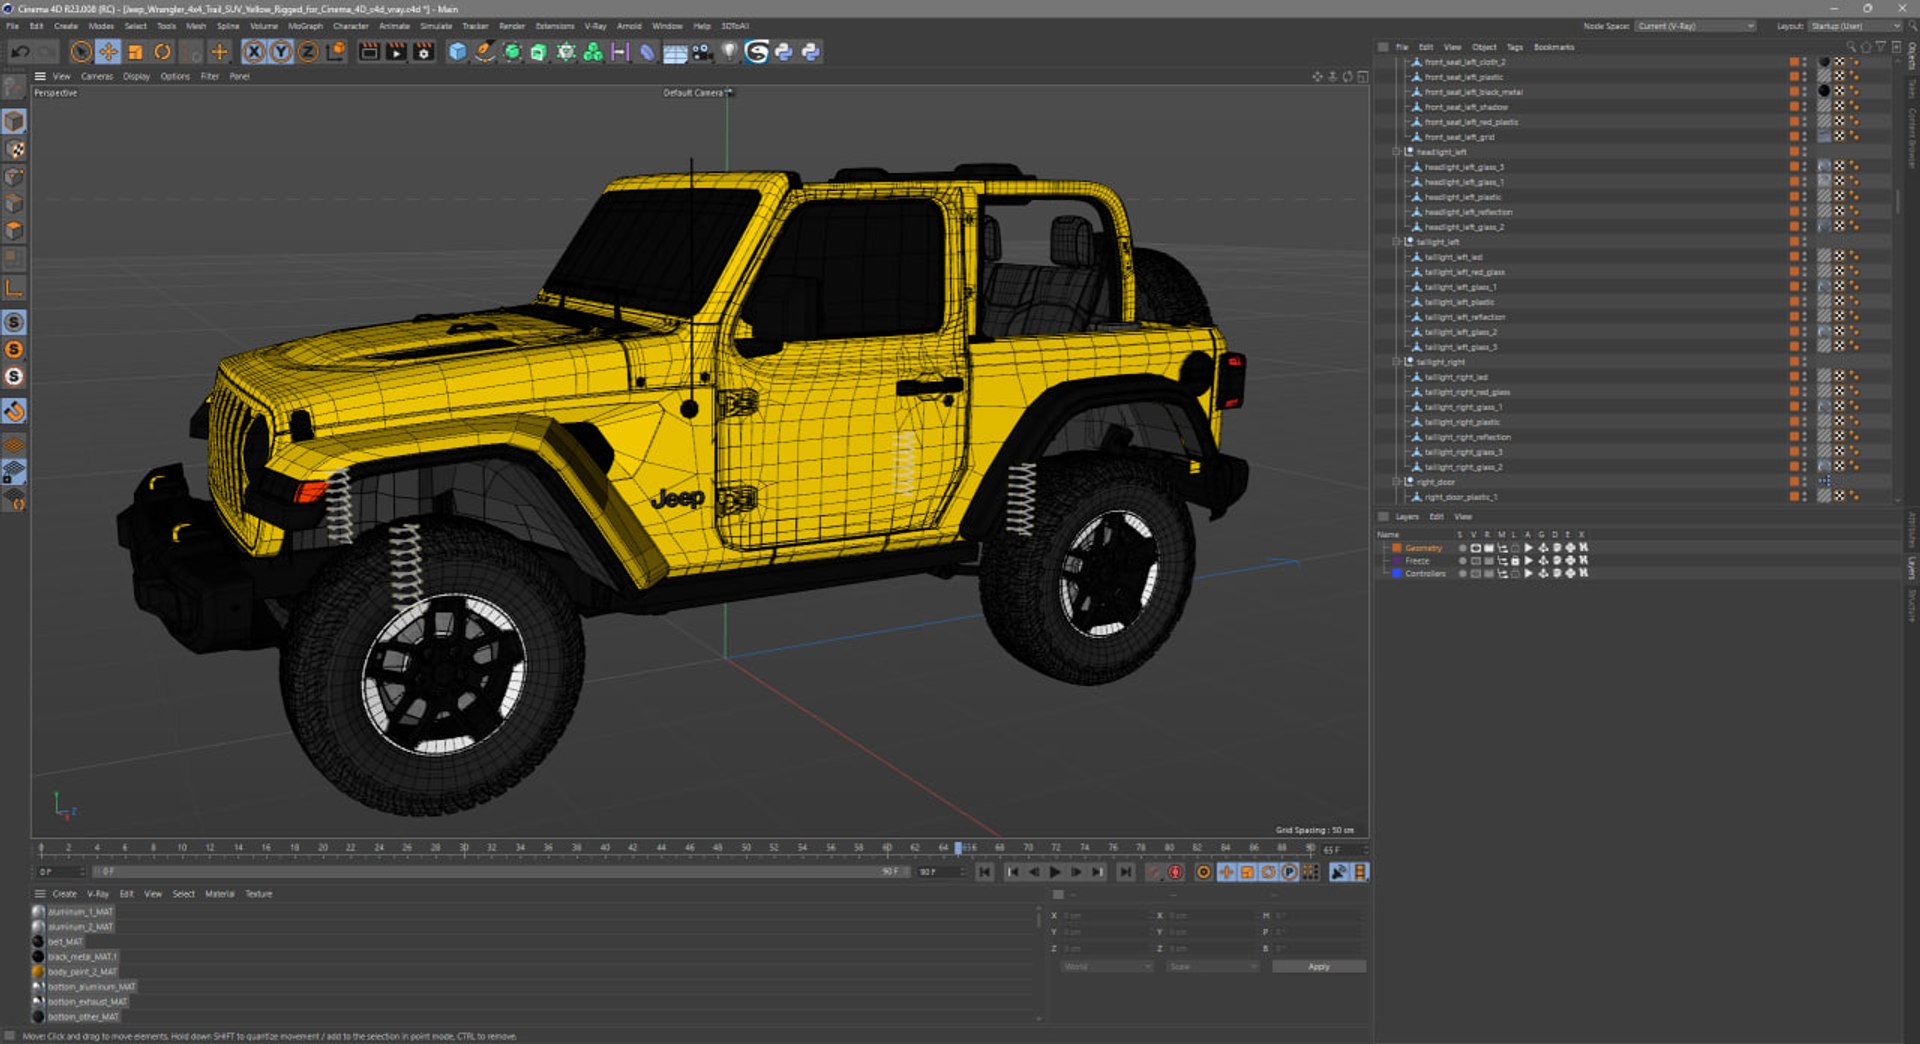Click Make Editable icon in left palette
1920x1044 pixels.
pos(14,88)
